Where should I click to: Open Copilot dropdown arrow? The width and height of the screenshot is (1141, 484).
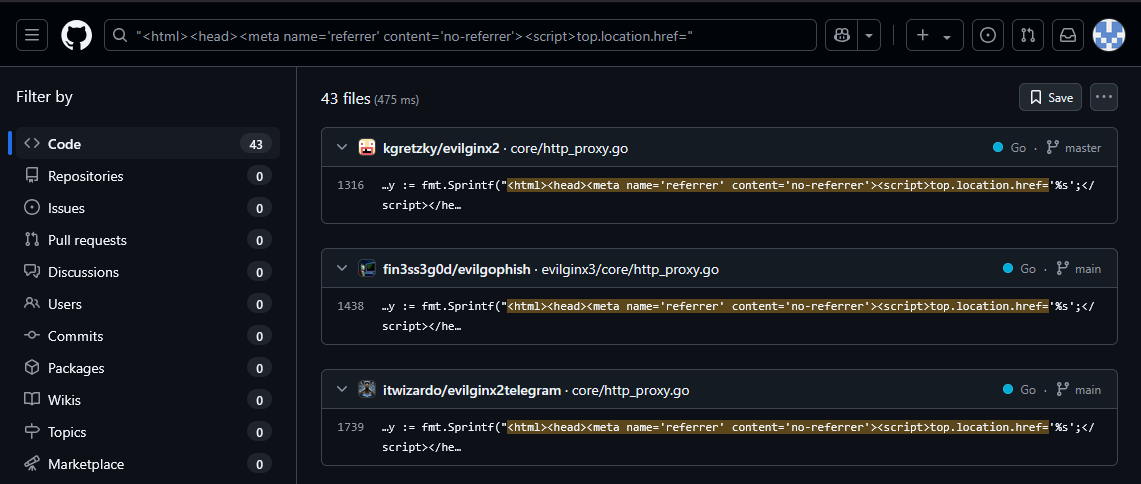[869, 35]
